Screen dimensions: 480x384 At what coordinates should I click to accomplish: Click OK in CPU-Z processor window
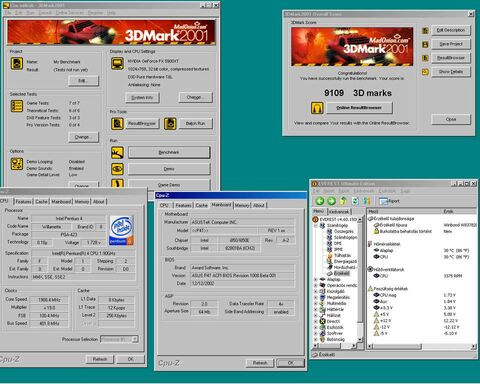[x=130, y=359]
